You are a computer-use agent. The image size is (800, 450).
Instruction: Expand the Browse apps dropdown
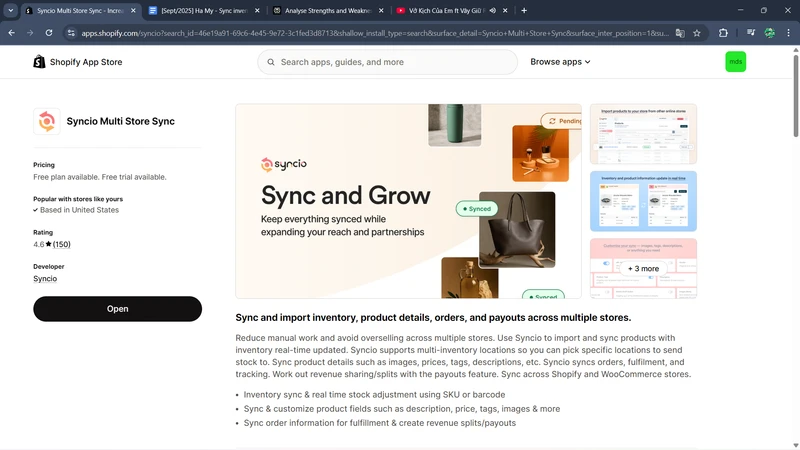point(560,62)
